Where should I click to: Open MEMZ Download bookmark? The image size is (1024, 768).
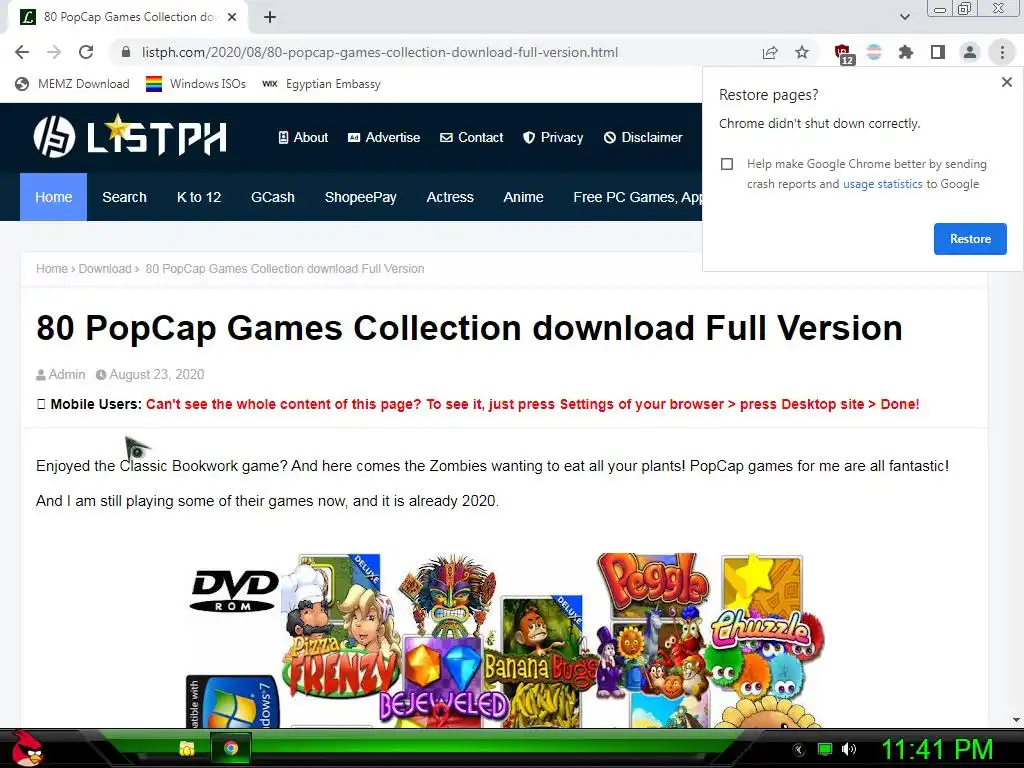tap(72, 84)
